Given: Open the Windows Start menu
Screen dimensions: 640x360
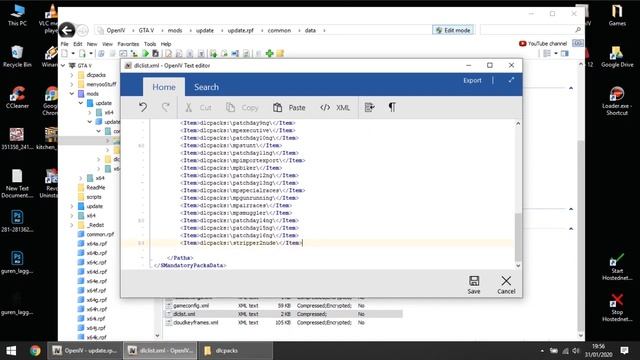Looking at the screenshot, I should pyautogui.click(x=11, y=351).
